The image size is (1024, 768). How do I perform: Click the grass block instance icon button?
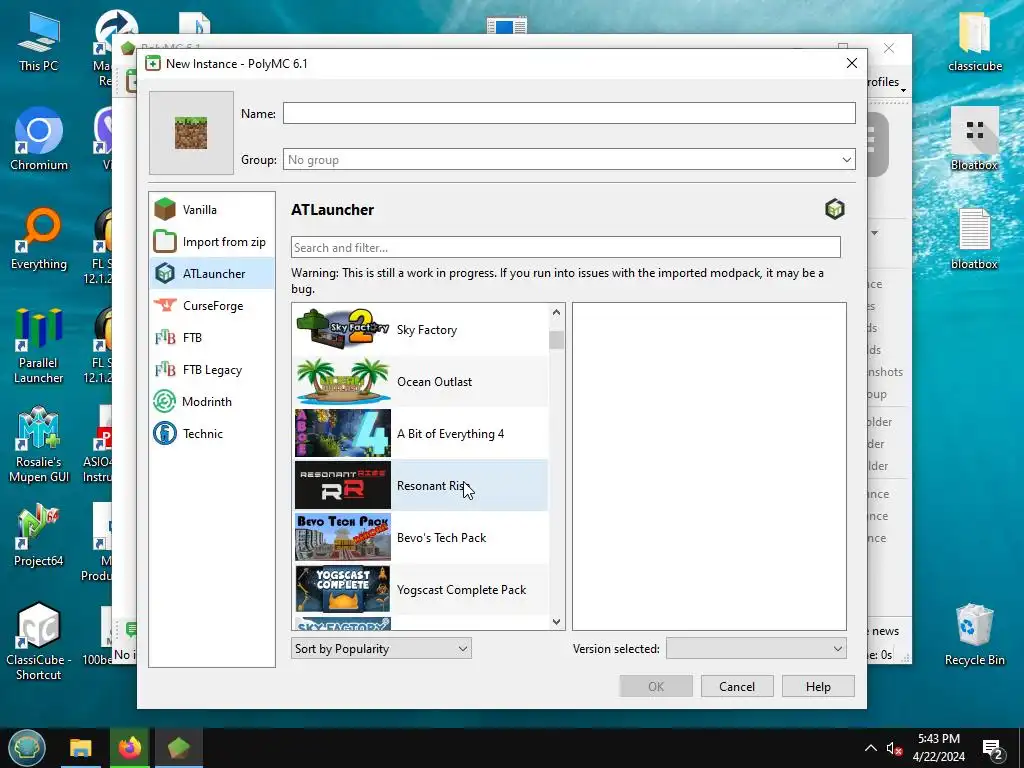click(191, 133)
